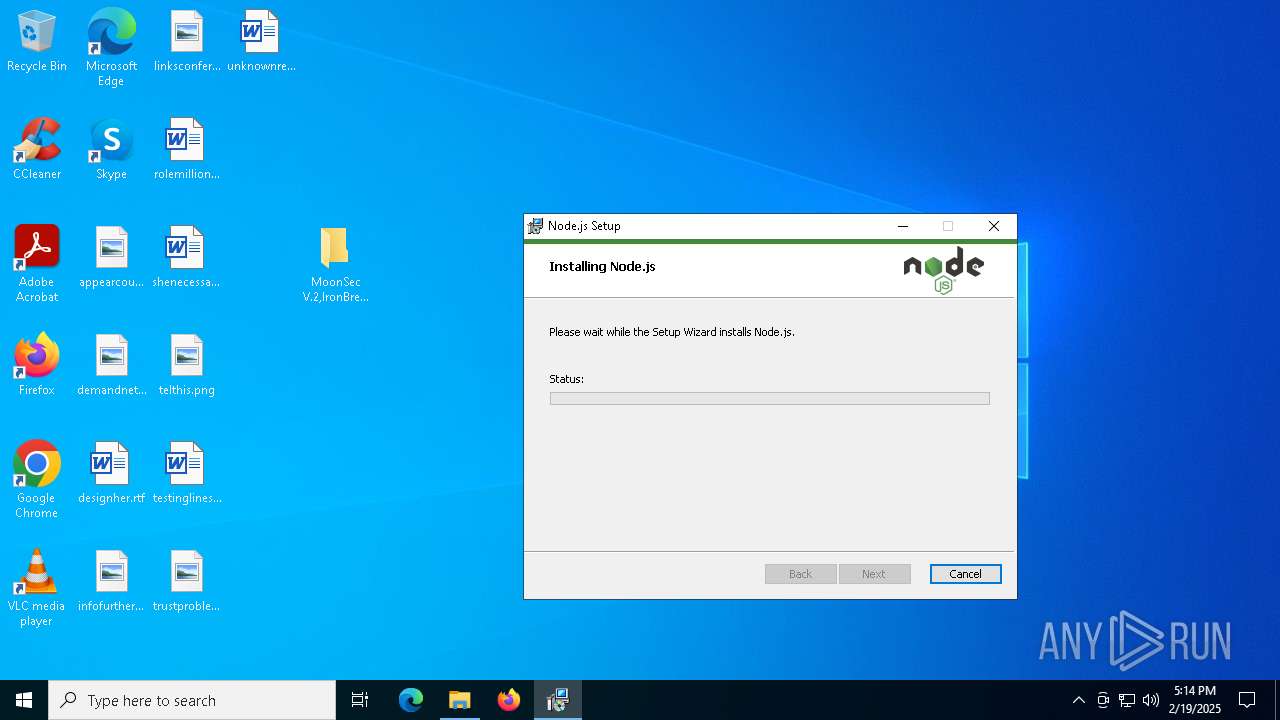Cancel the Node.js installation

[x=965, y=574]
